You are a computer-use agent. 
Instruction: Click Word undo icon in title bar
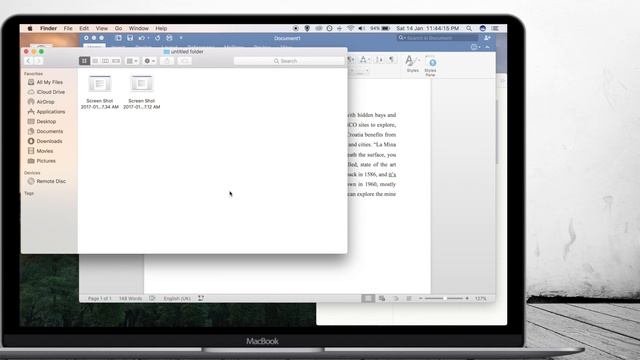click(141, 38)
